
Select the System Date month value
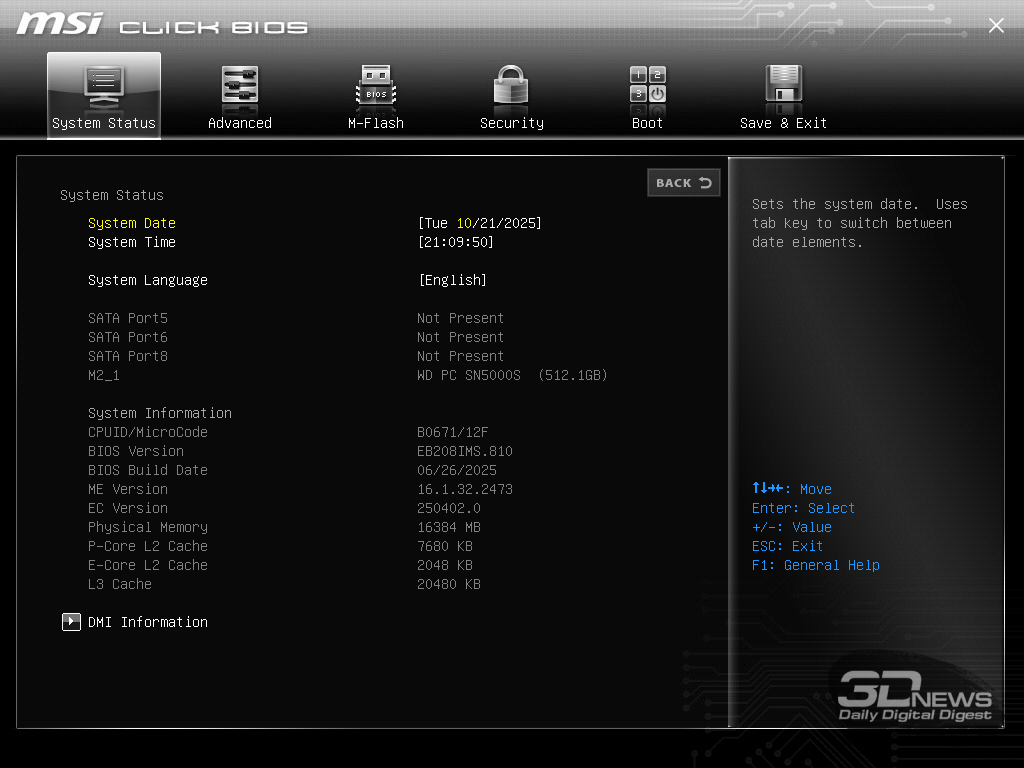coord(463,223)
